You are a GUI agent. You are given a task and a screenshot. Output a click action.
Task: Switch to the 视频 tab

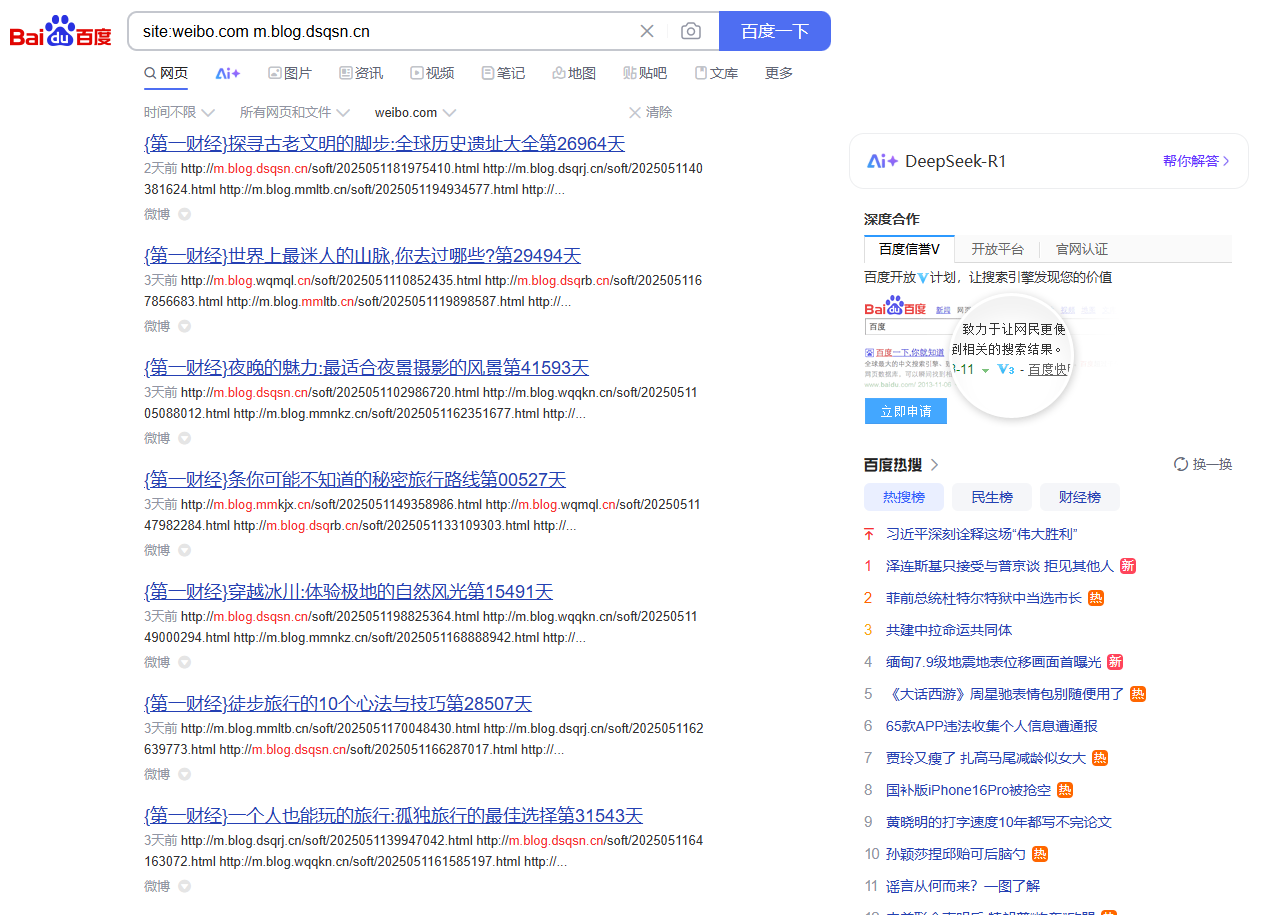tap(432, 73)
